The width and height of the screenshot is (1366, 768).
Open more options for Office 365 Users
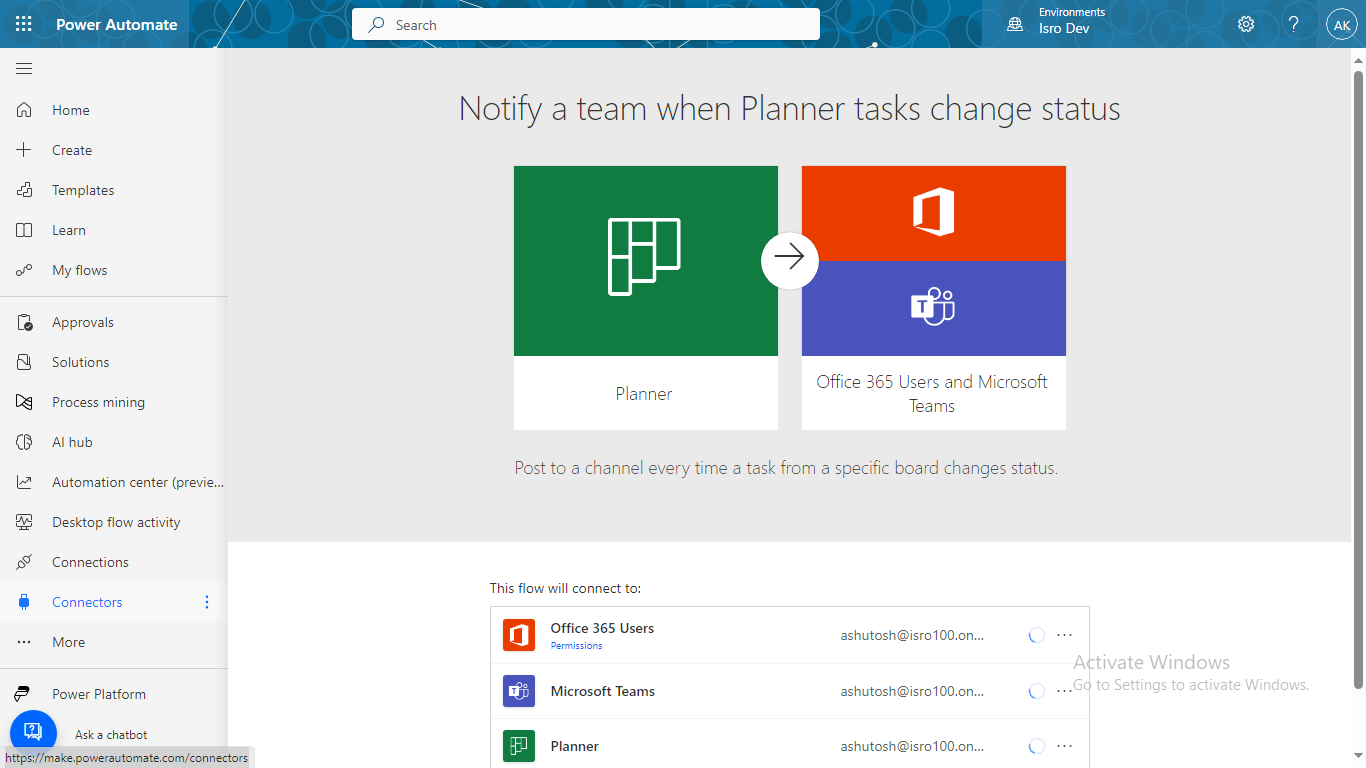point(1064,635)
